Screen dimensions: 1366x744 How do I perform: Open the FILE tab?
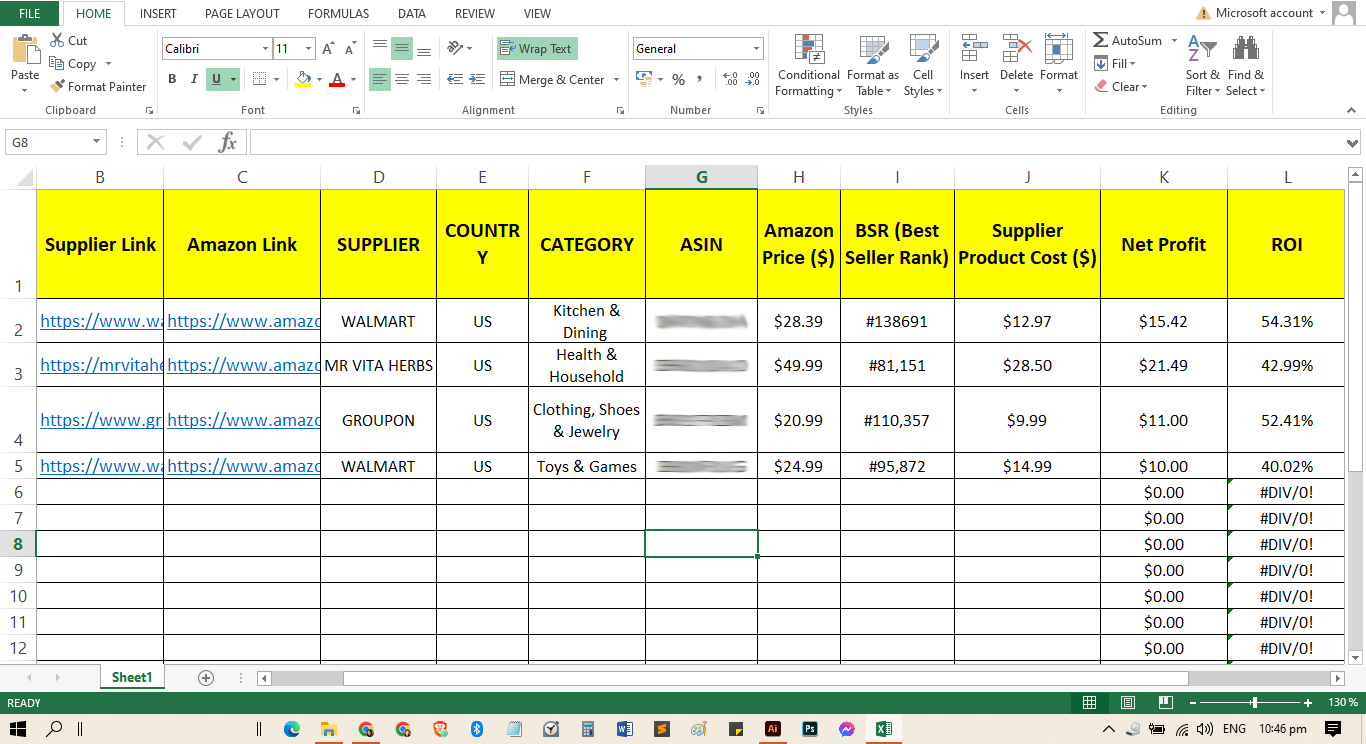point(29,13)
